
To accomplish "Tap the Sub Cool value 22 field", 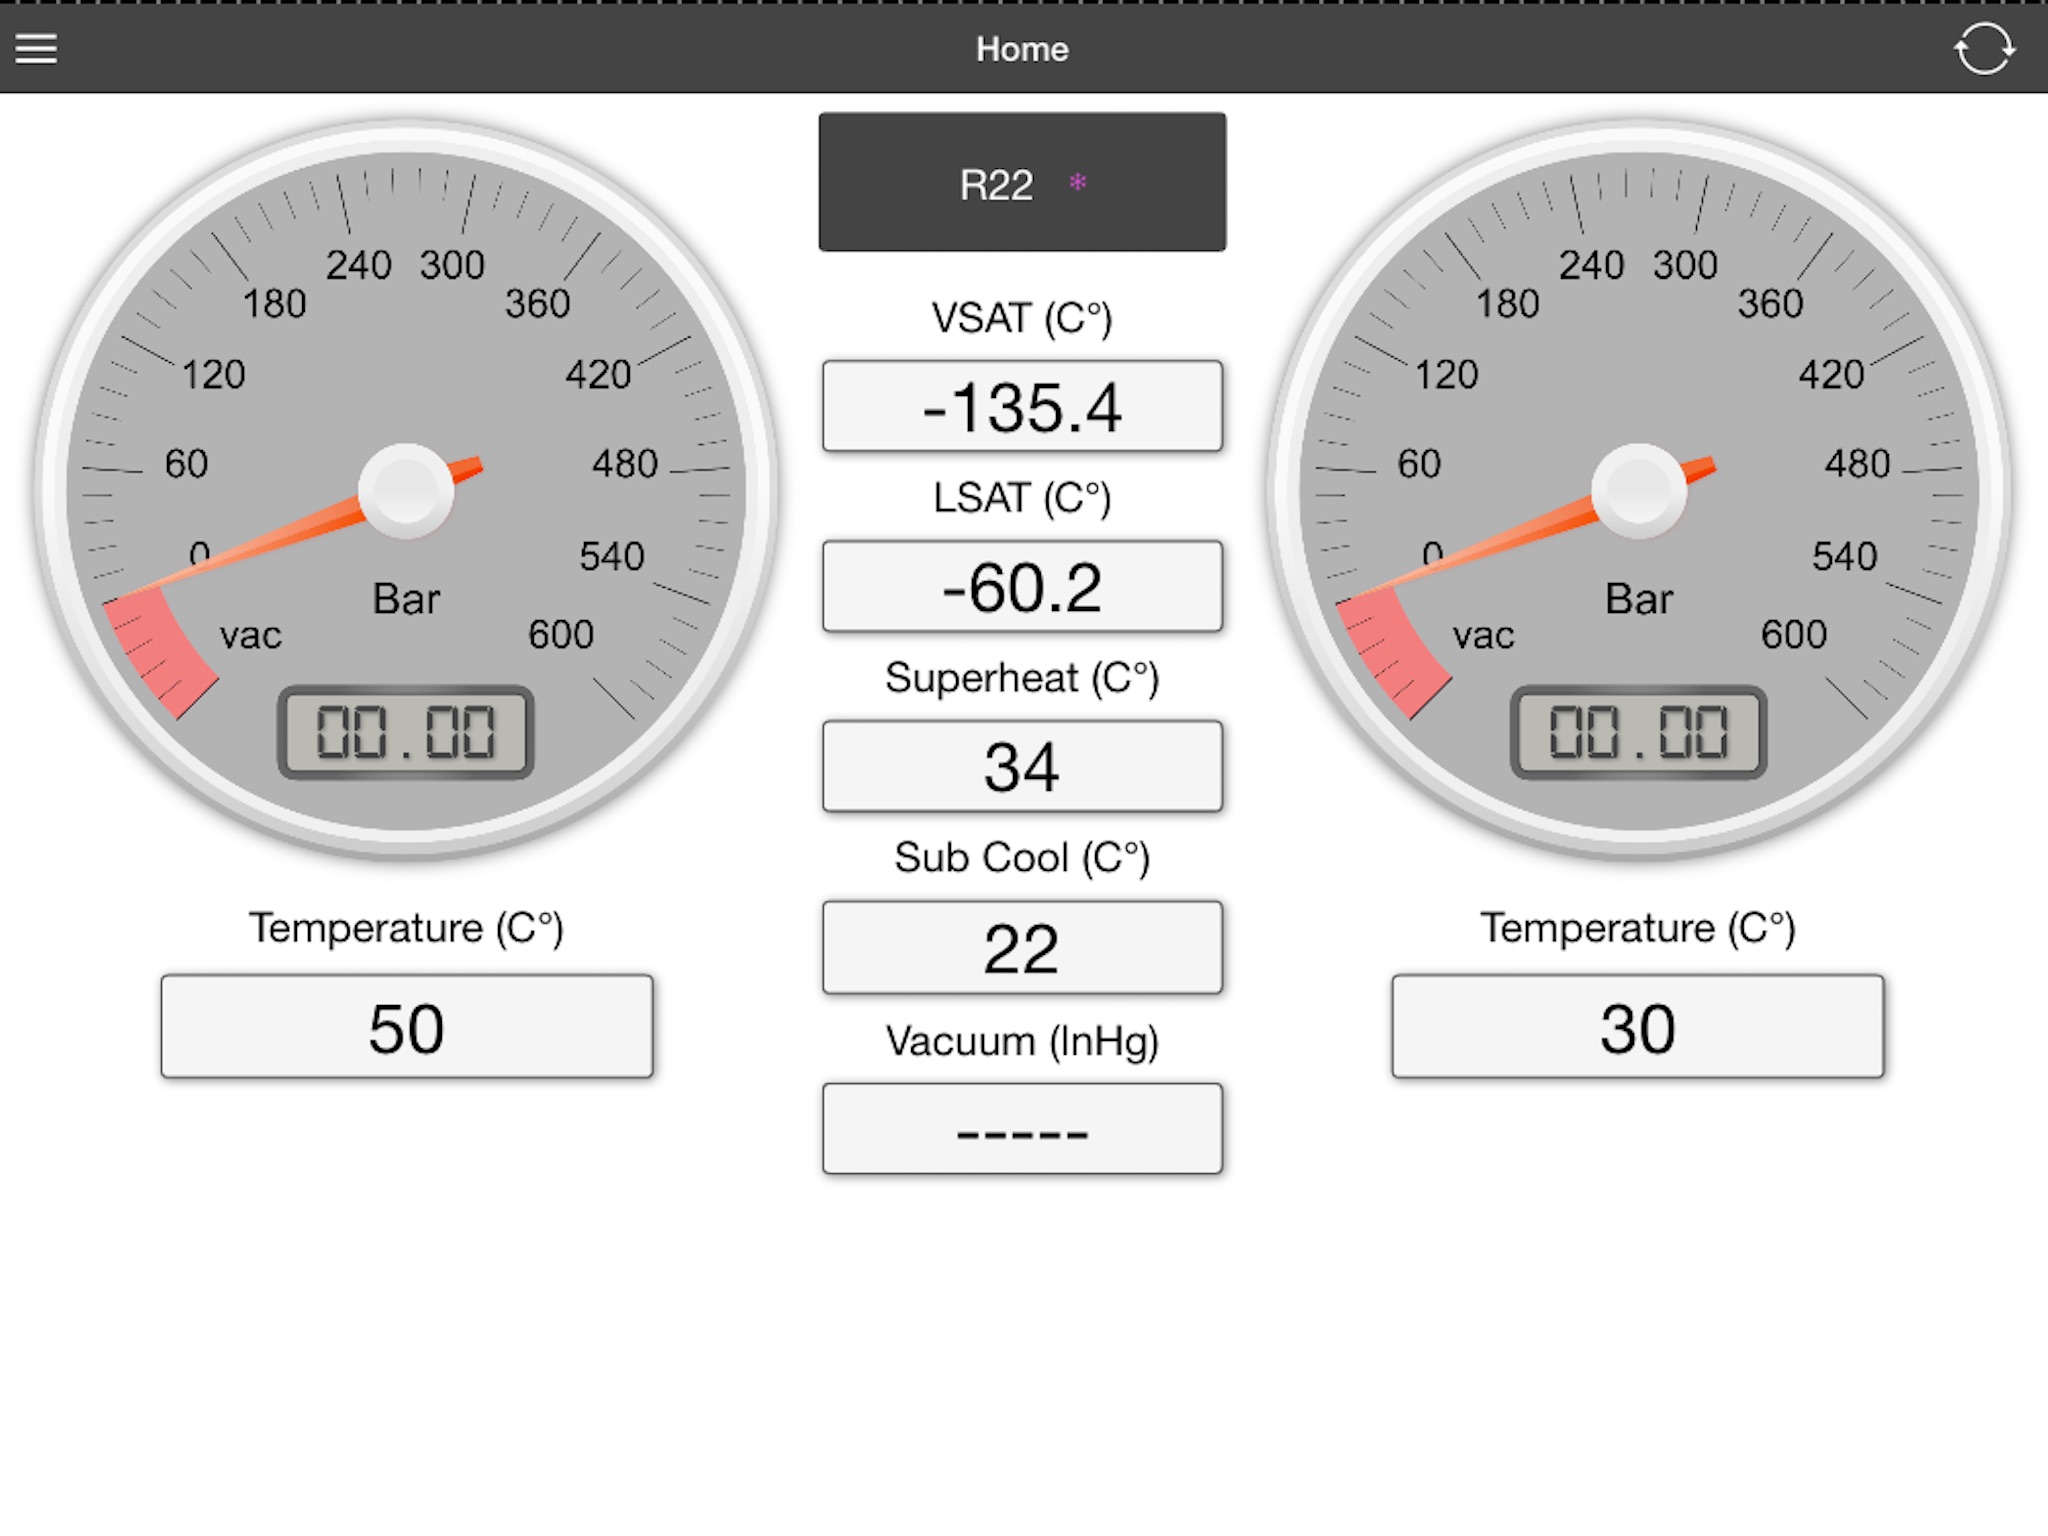I will tap(1021, 947).
